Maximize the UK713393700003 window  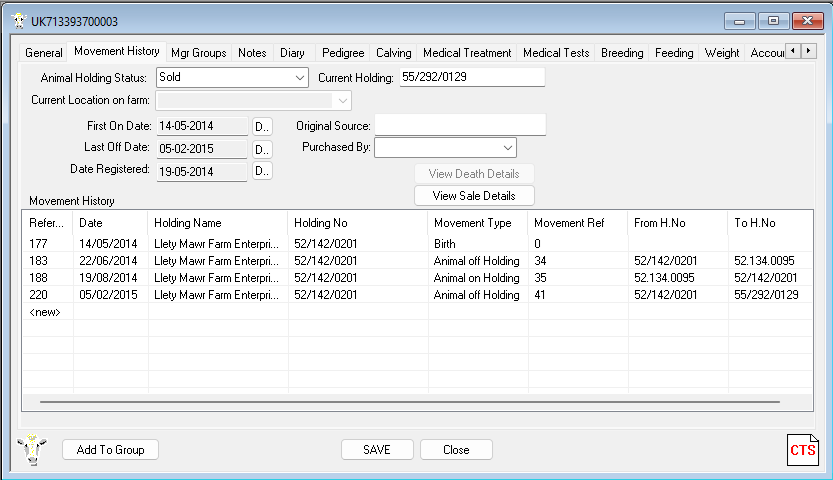774,21
